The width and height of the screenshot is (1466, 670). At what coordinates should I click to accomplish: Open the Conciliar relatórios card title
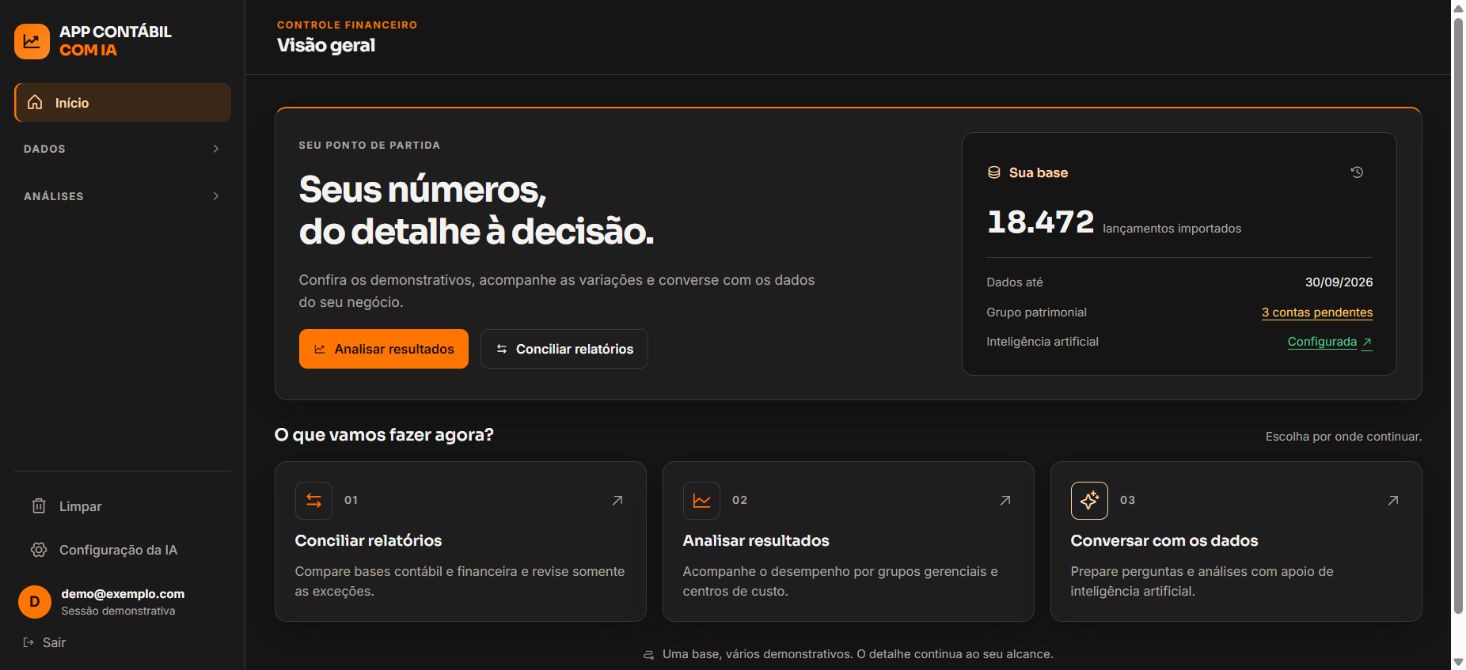coord(368,540)
